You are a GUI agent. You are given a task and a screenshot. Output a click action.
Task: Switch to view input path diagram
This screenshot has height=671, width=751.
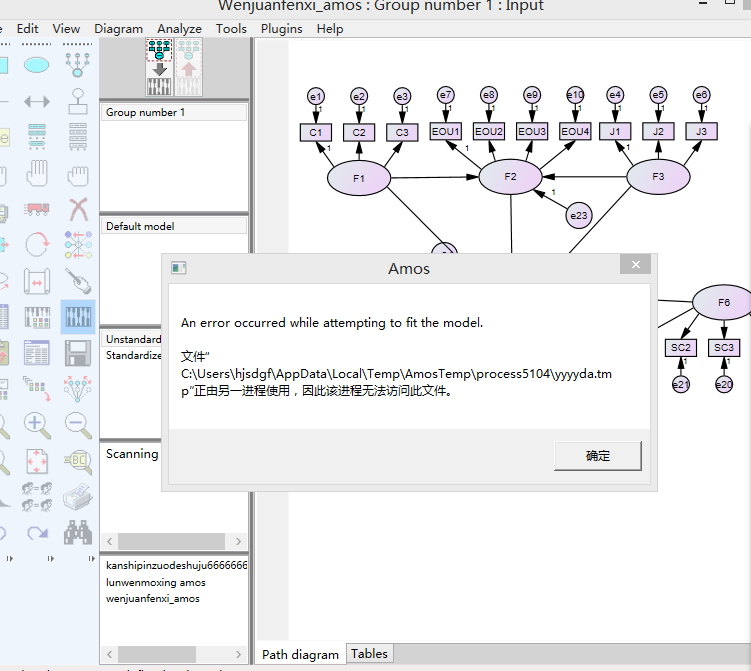pyautogui.click(x=159, y=68)
